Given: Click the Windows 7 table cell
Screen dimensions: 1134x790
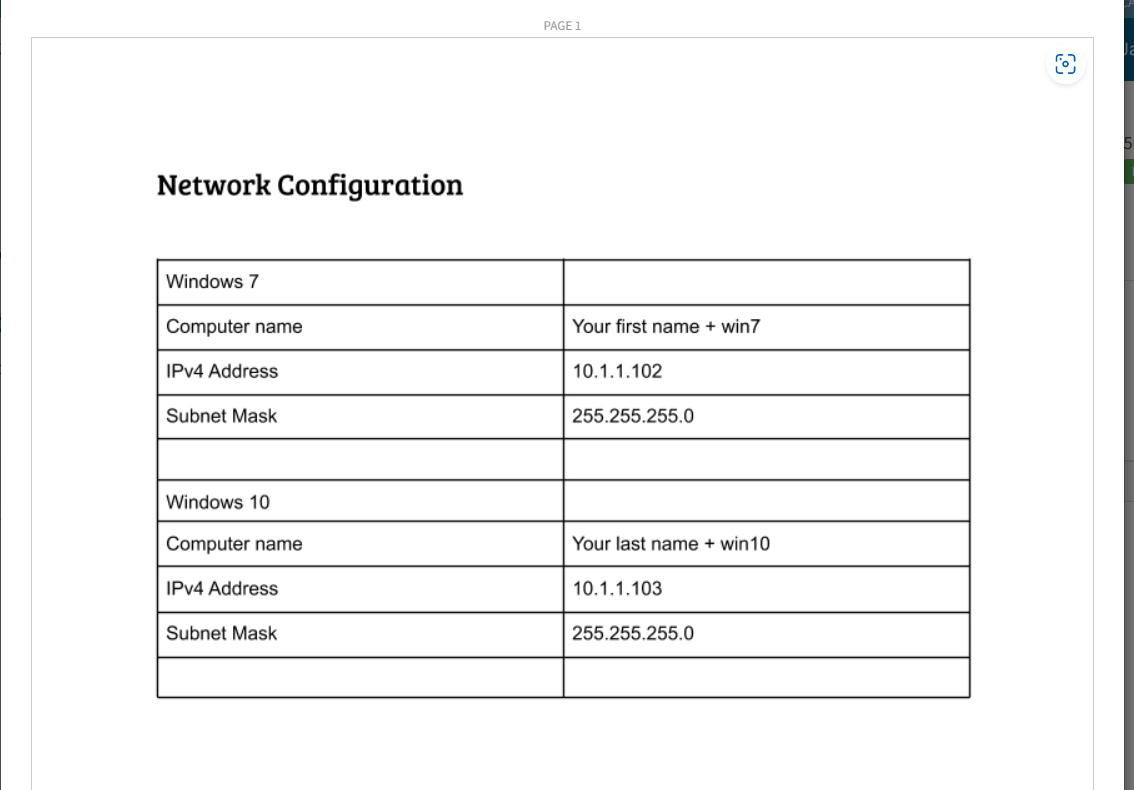Looking at the screenshot, I should coord(360,282).
